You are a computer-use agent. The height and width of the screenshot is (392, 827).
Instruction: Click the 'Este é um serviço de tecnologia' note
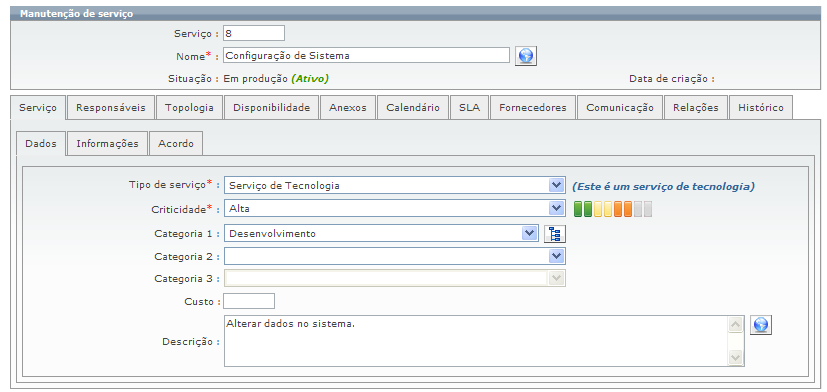663,186
